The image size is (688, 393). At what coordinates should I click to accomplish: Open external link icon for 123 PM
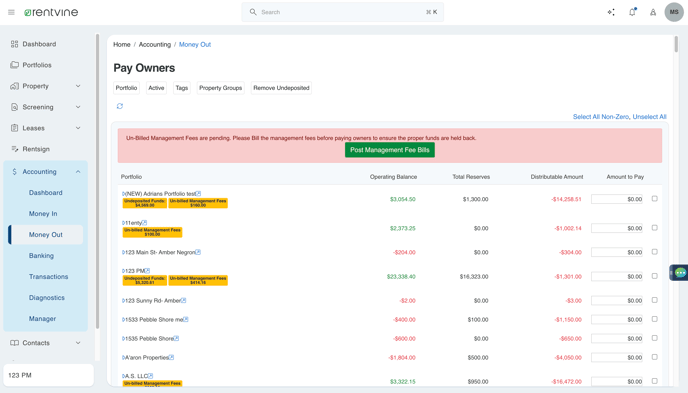[x=147, y=271]
